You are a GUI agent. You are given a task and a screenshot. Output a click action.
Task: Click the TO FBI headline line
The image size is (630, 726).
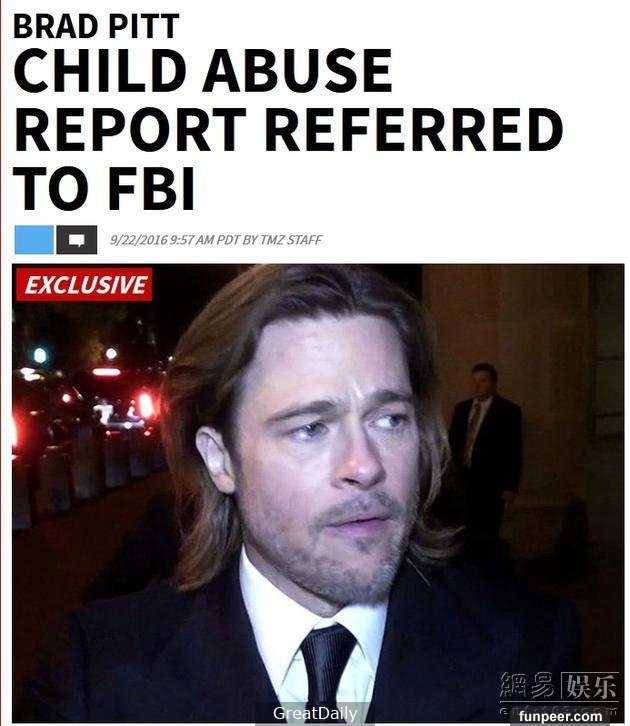104,189
